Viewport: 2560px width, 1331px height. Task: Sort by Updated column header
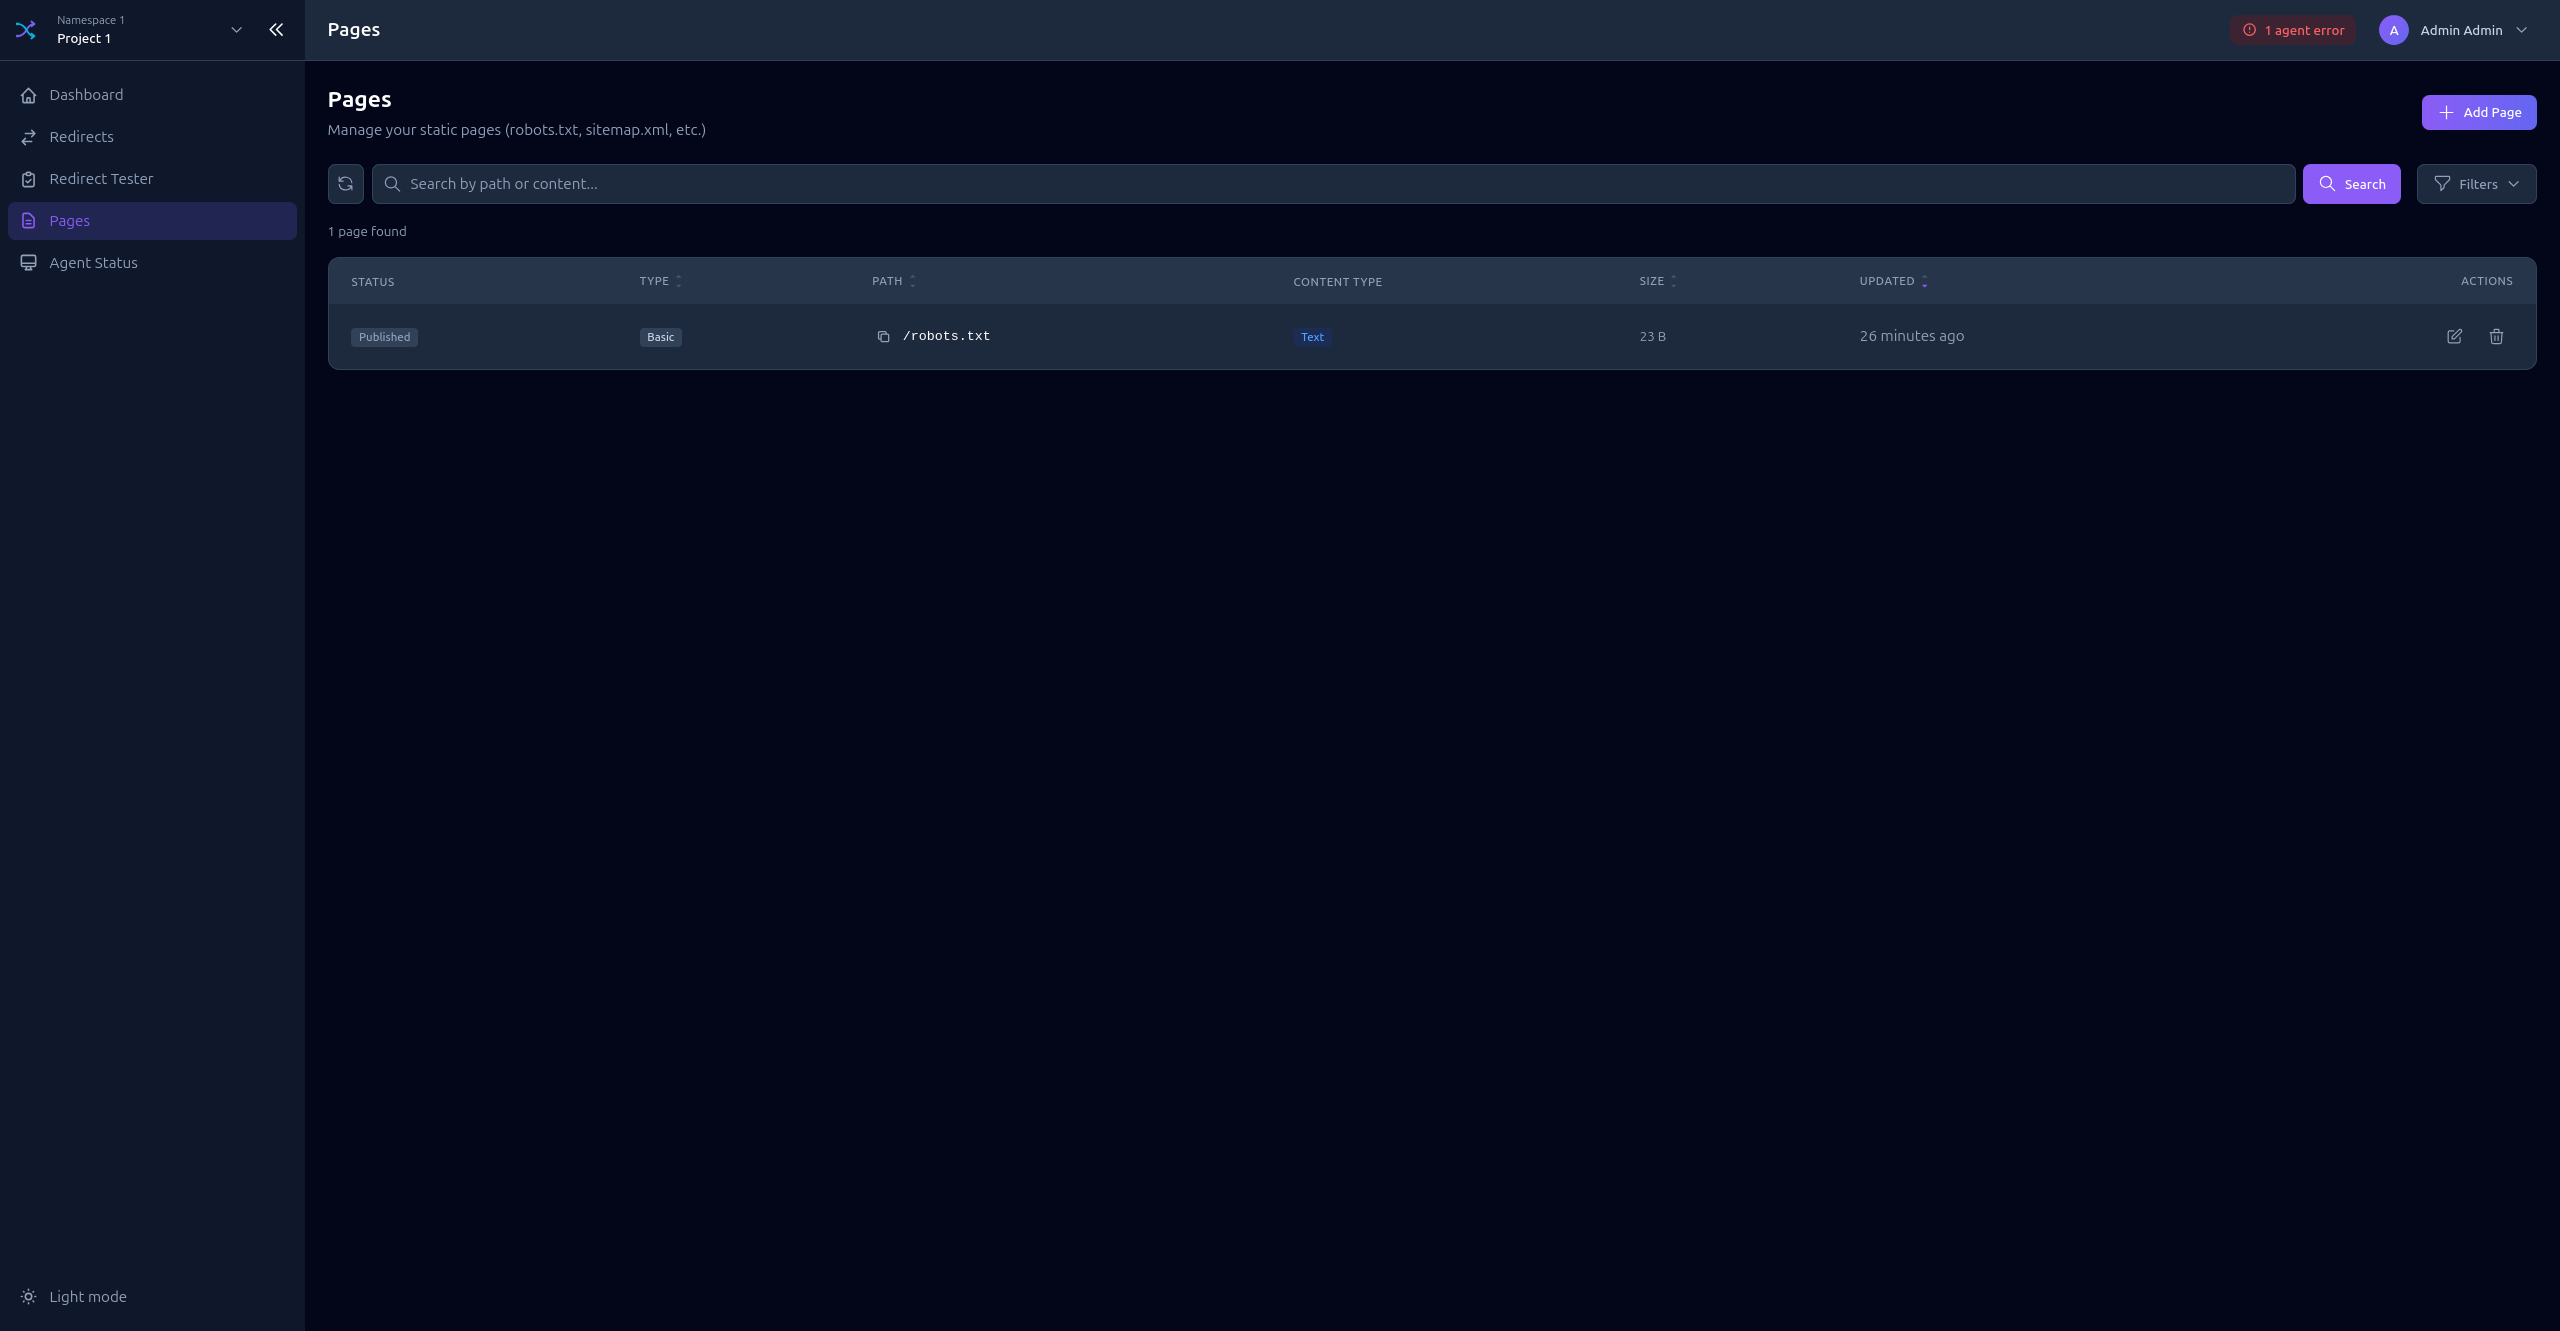pyautogui.click(x=1892, y=281)
